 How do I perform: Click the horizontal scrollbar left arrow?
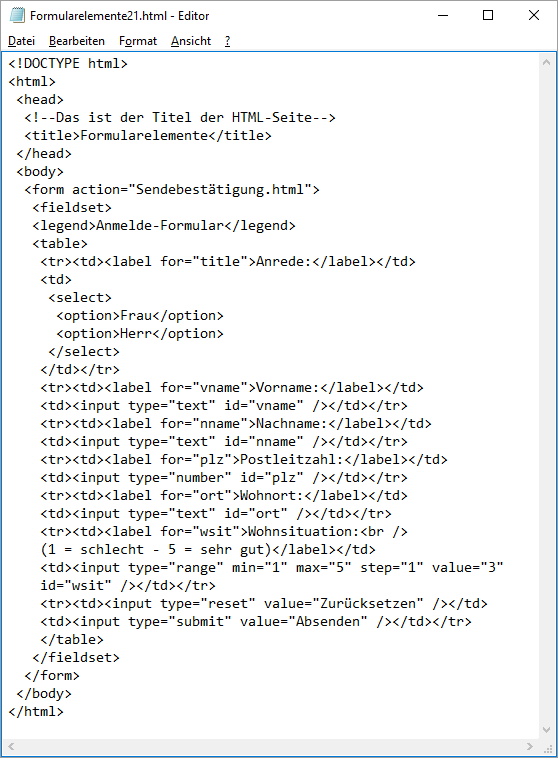coord(11,746)
